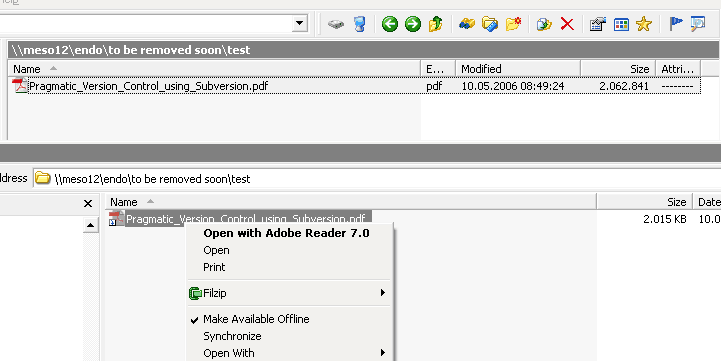Click the copy files toolbar icon
This screenshot has height=361, width=721.
(x=544, y=24)
